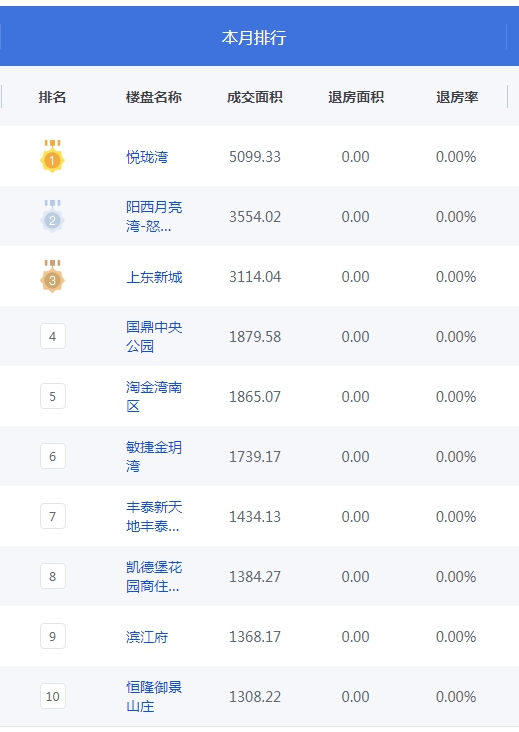Image resolution: width=519 pixels, height=732 pixels.
Task: Select the rank 4 number badge
Action: point(53,336)
